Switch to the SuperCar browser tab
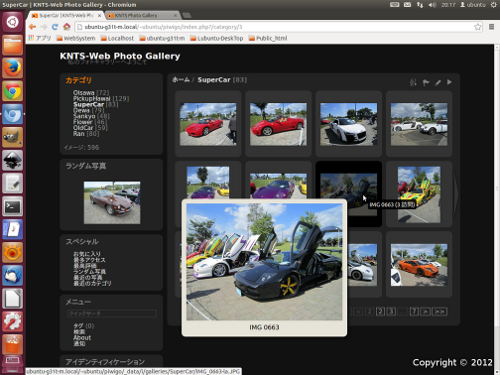500x375 pixels. click(x=66, y=15)
